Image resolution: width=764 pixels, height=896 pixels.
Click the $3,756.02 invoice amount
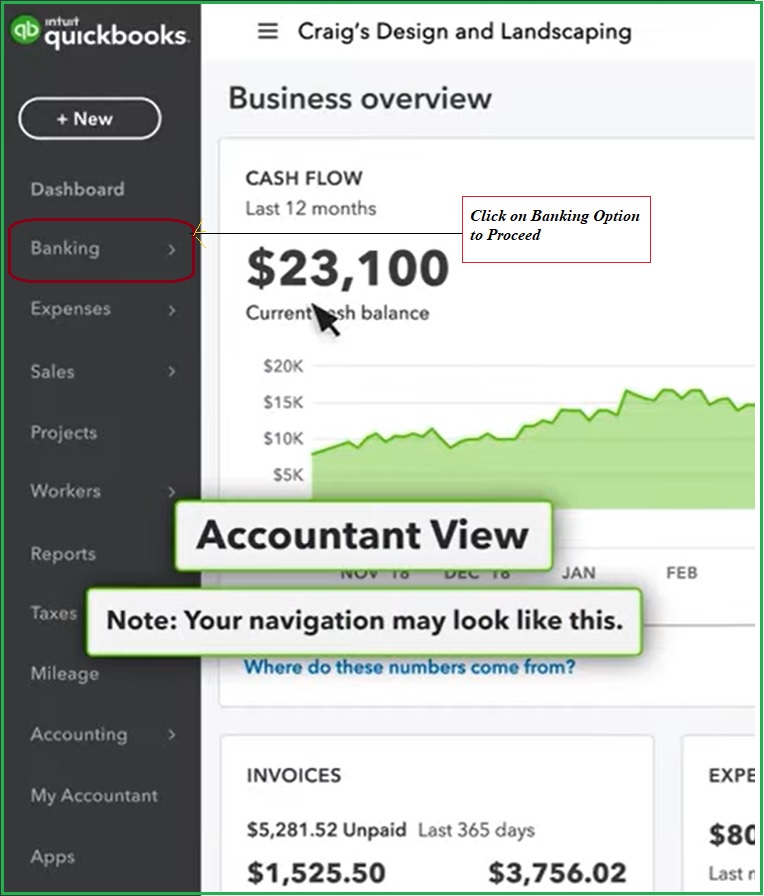pyautogui.click(x=557, y=873)
